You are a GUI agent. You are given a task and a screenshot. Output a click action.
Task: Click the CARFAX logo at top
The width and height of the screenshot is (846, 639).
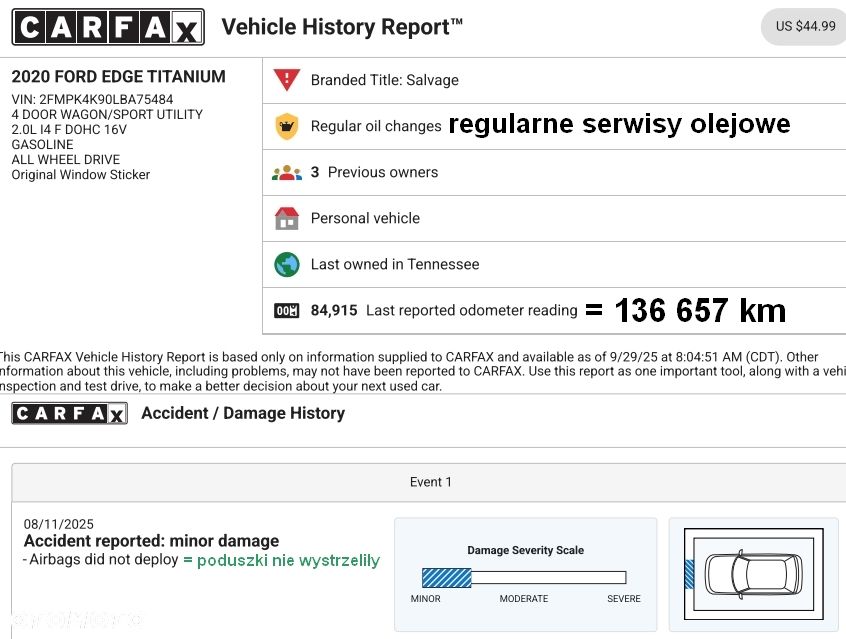(108, 27)
